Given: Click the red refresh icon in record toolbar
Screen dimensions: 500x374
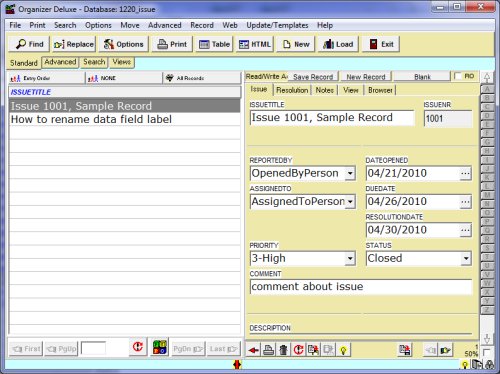Looking at the screenshot, I should [x=298, y=350].
